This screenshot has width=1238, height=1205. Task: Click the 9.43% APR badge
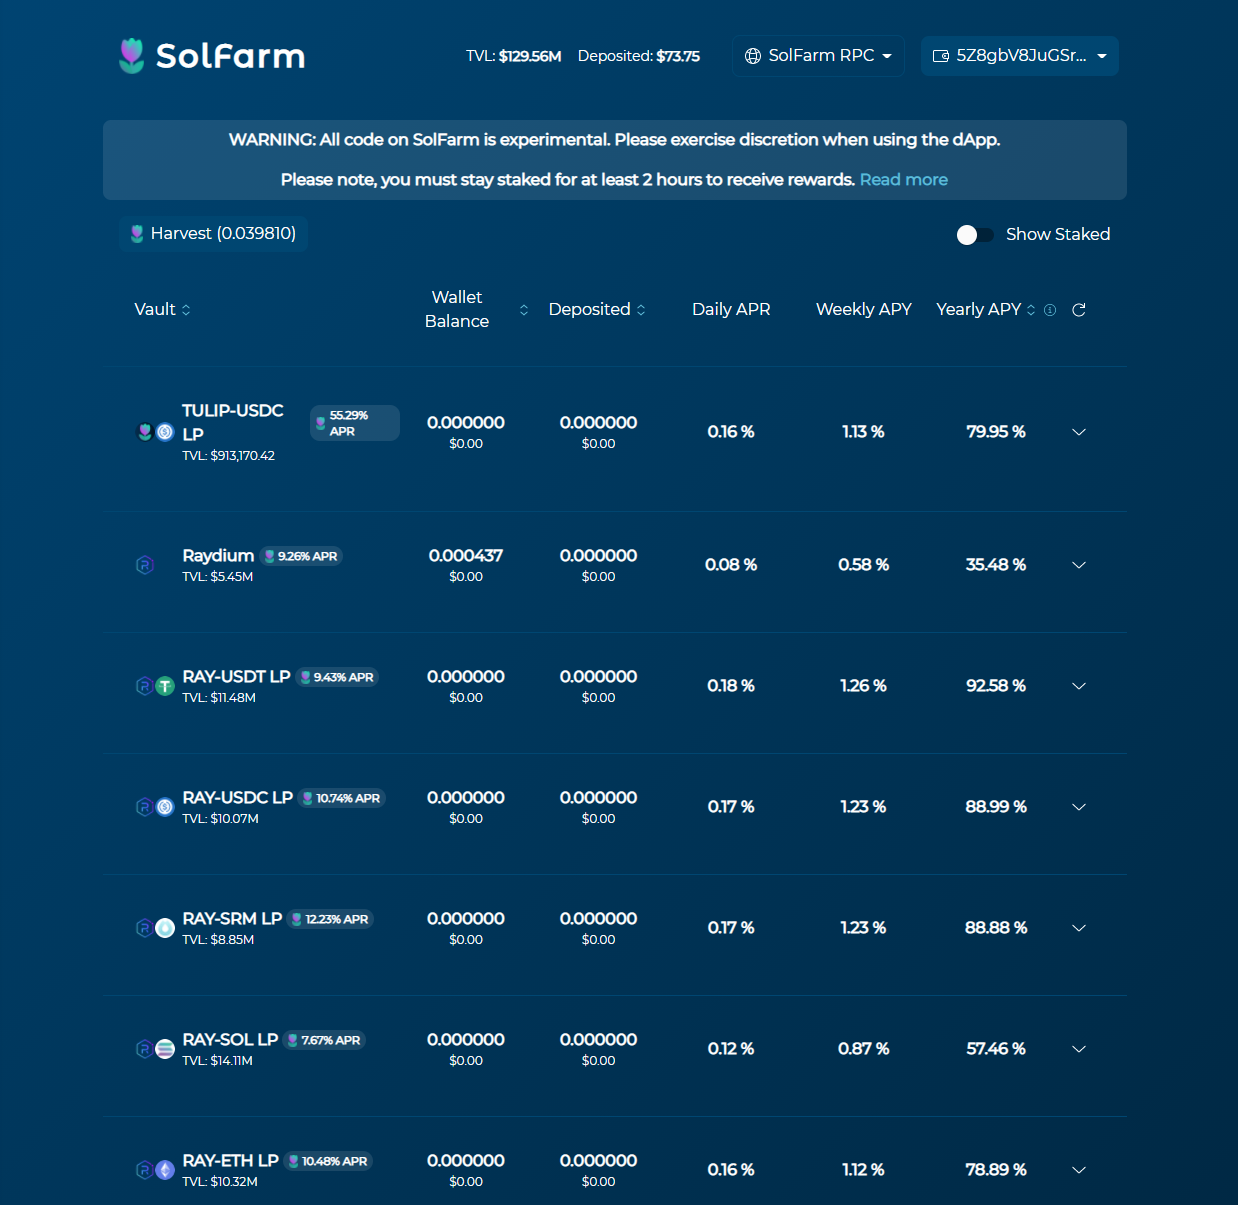pyautogui.click(x=337, y=677)
